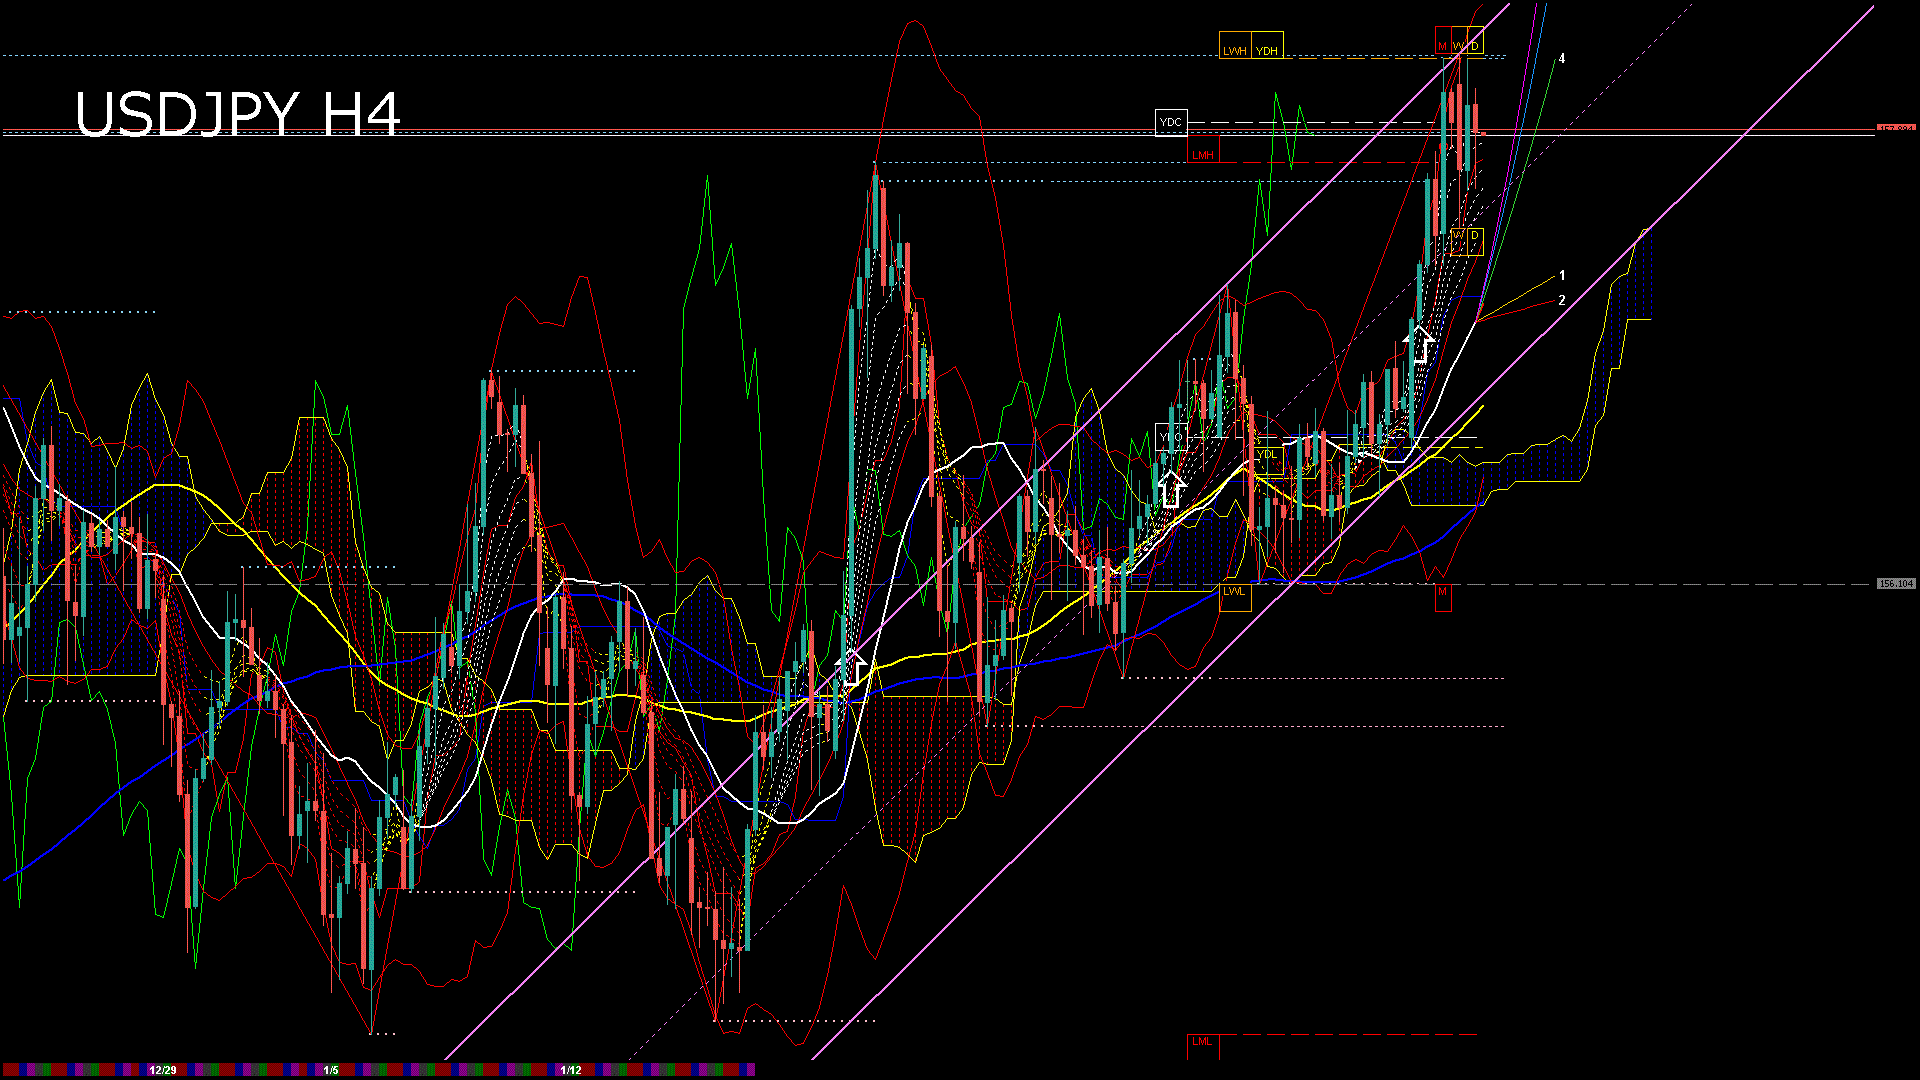Click the 1/5 date marker on timeline
Viewport: 1920px width, 1080px height.
tap(331, 1070)
